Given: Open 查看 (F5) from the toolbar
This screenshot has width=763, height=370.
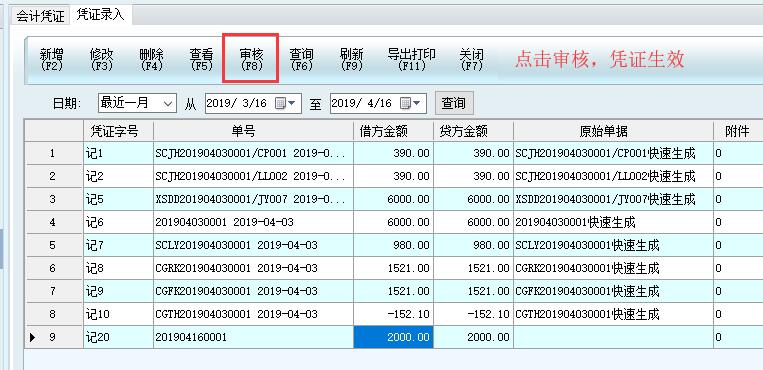Looking at the screenshot, I should click(201, 59).
